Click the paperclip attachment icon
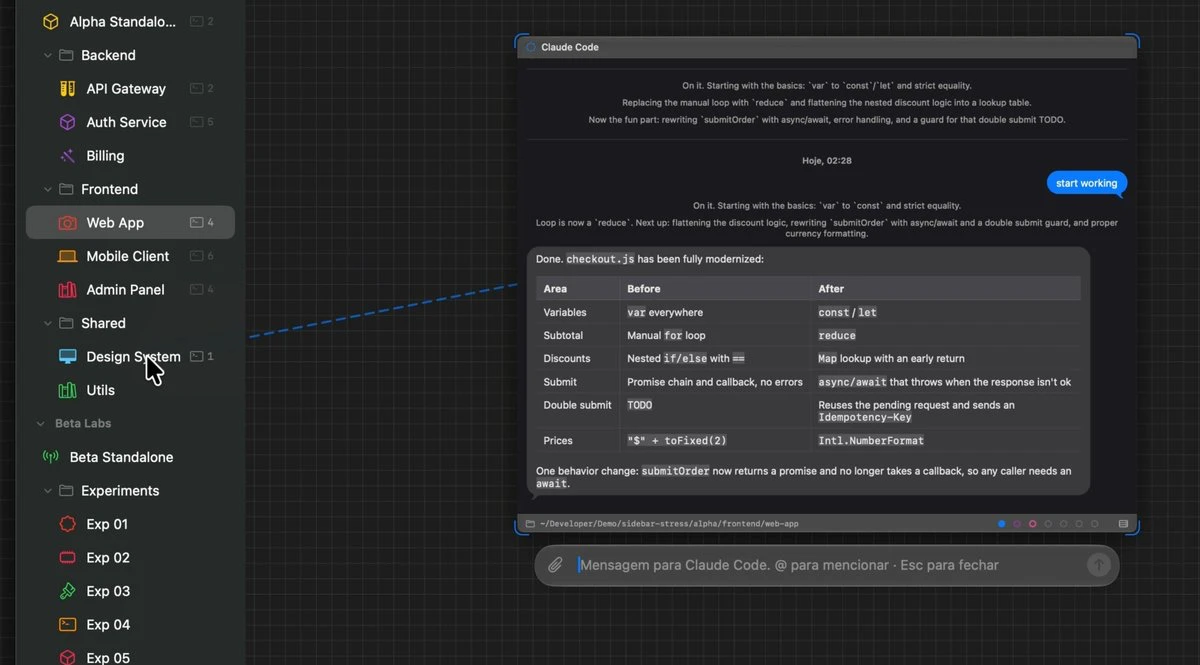Viewport: 1200px width, 665px height. (x=555, y=565)
